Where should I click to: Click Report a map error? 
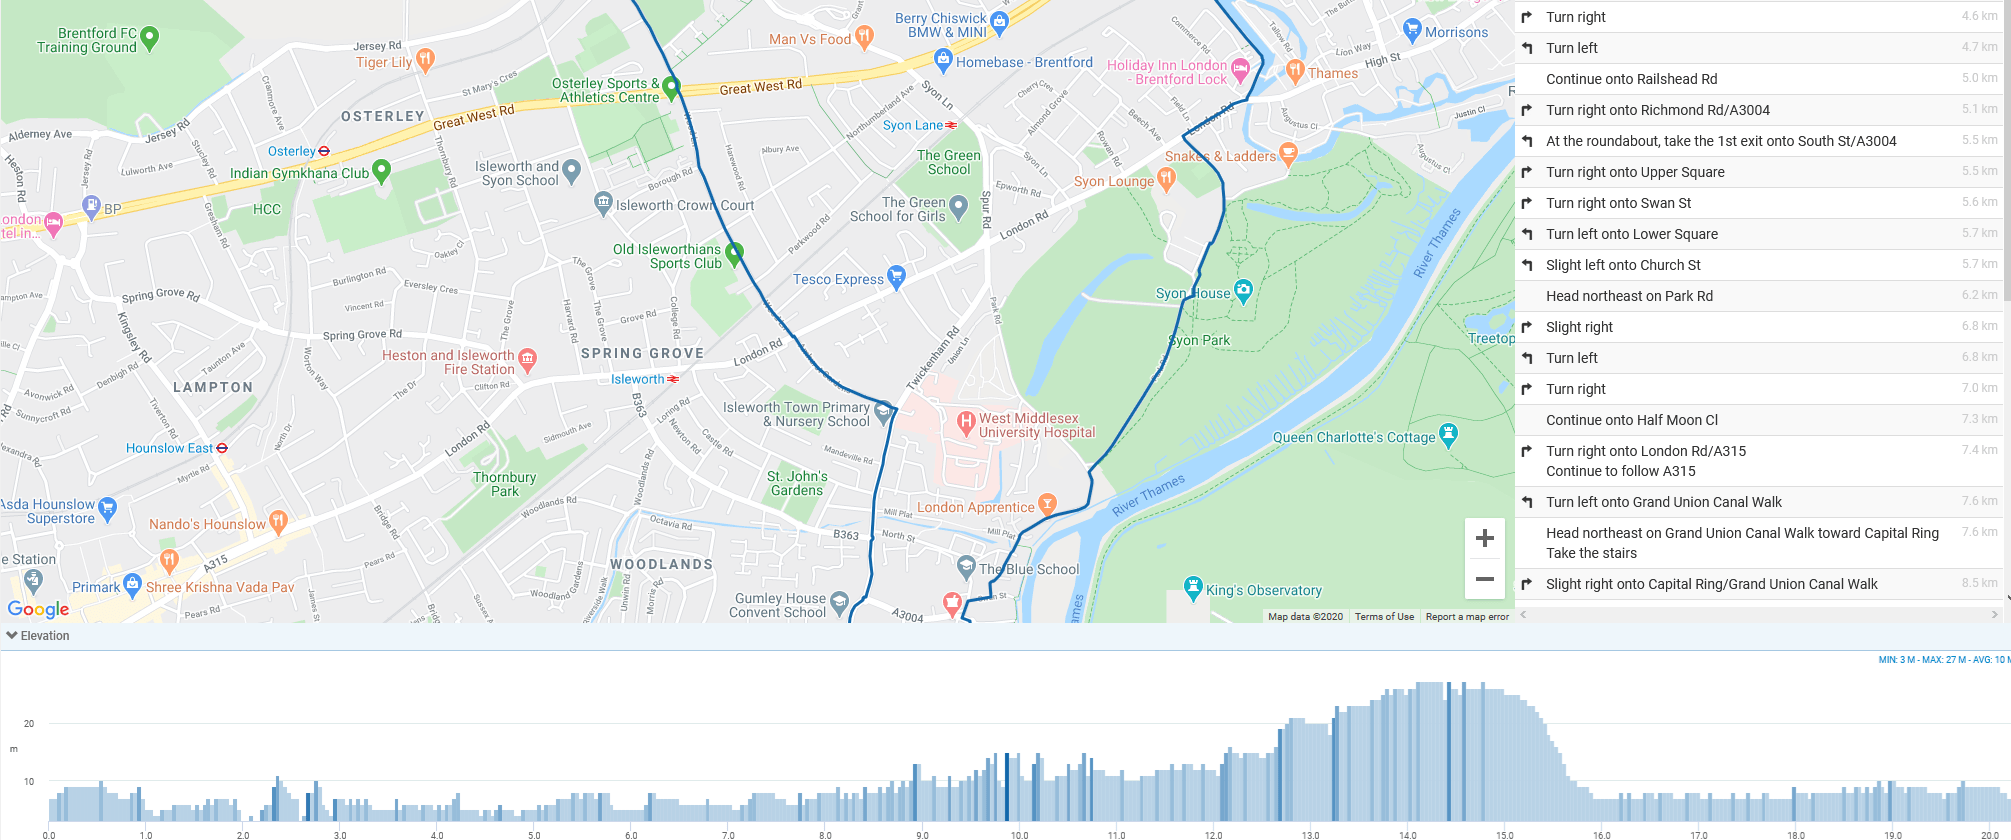tap(1467, 617)
